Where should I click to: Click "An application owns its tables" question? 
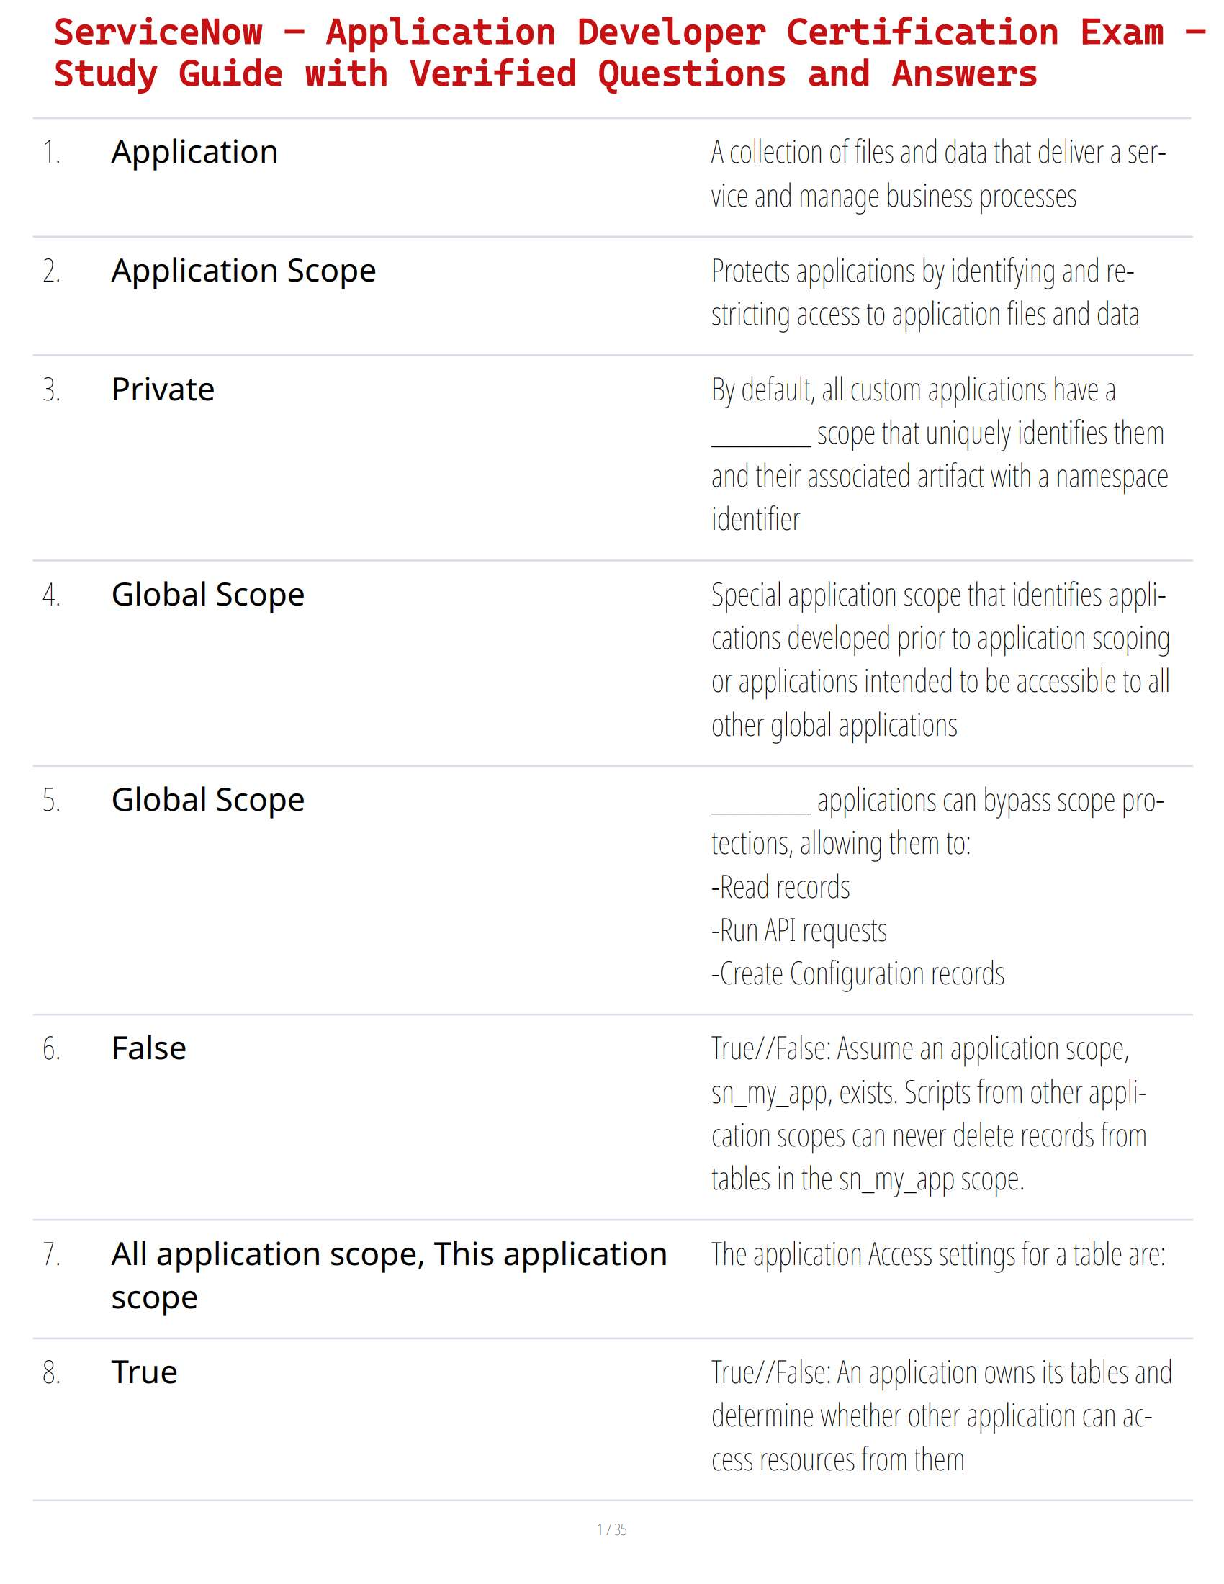click(940, 1416)
